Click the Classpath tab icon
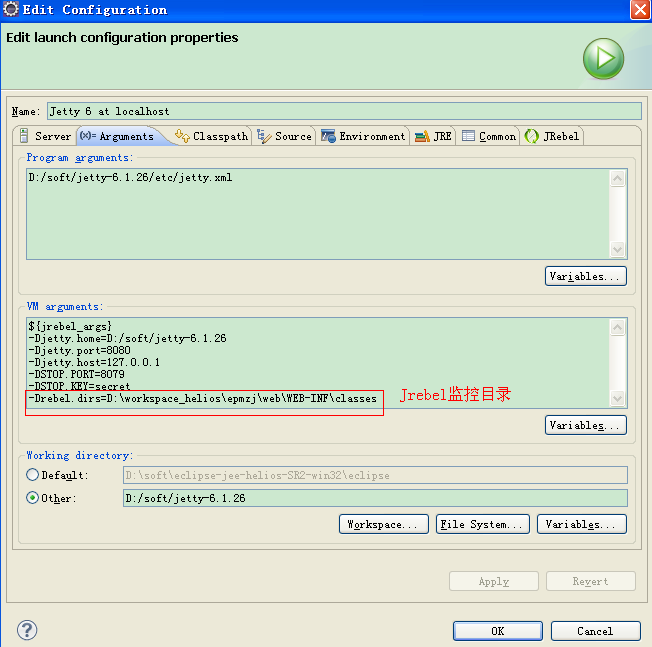Image resolution: width=652 pixels, height=647 pixels. [x=182, y=136]
